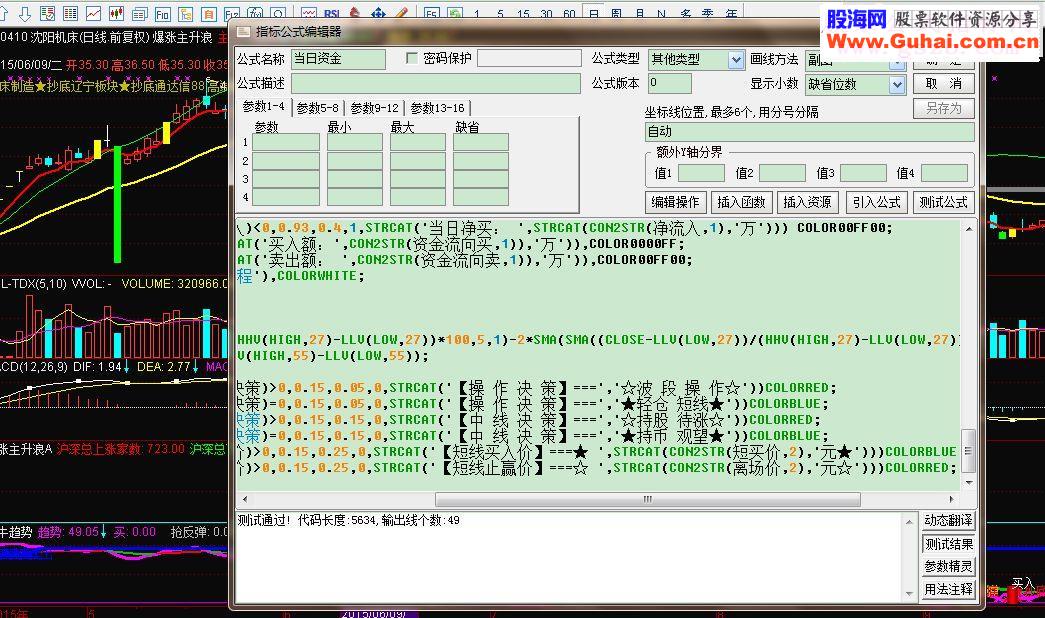Click the 测试公式 button
1045x618 pixels.
click(943, 202)
